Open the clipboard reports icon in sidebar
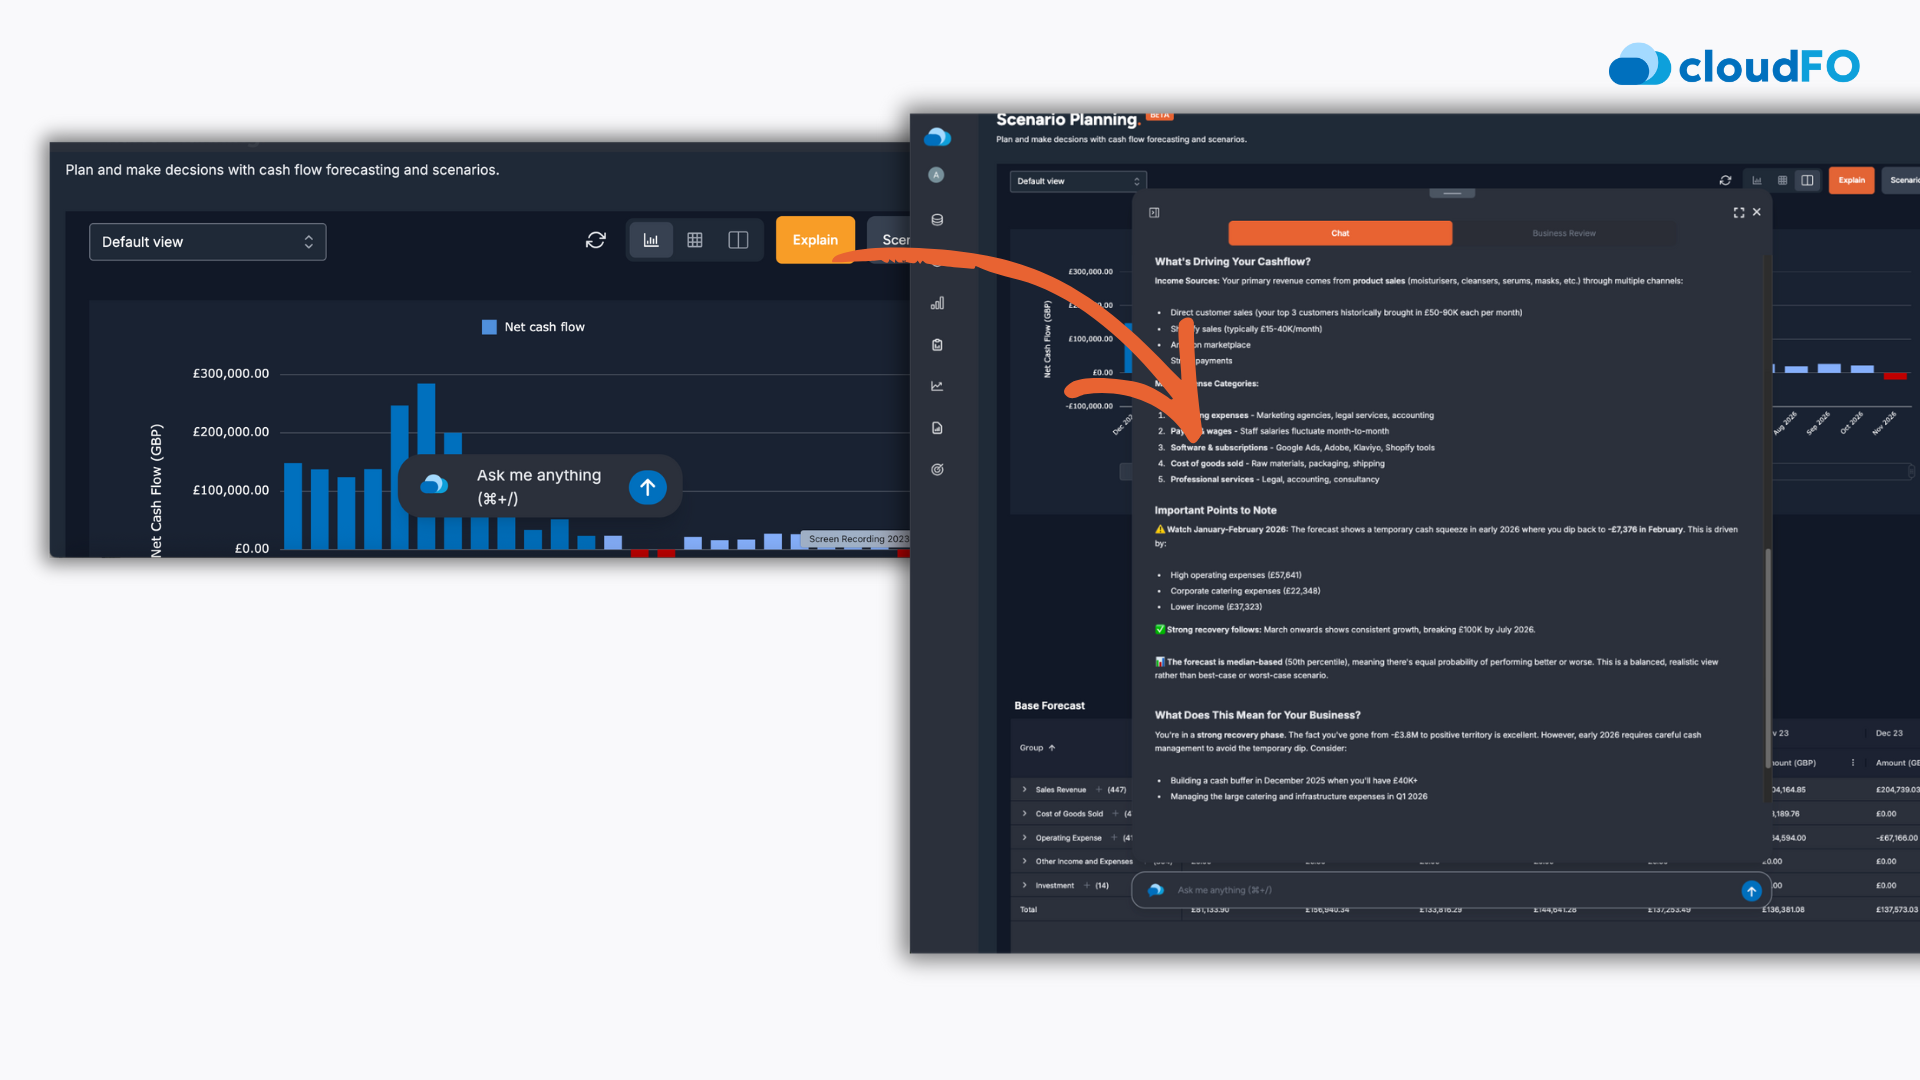The width and height of the screenshot is (1920, 1080). 937,345
